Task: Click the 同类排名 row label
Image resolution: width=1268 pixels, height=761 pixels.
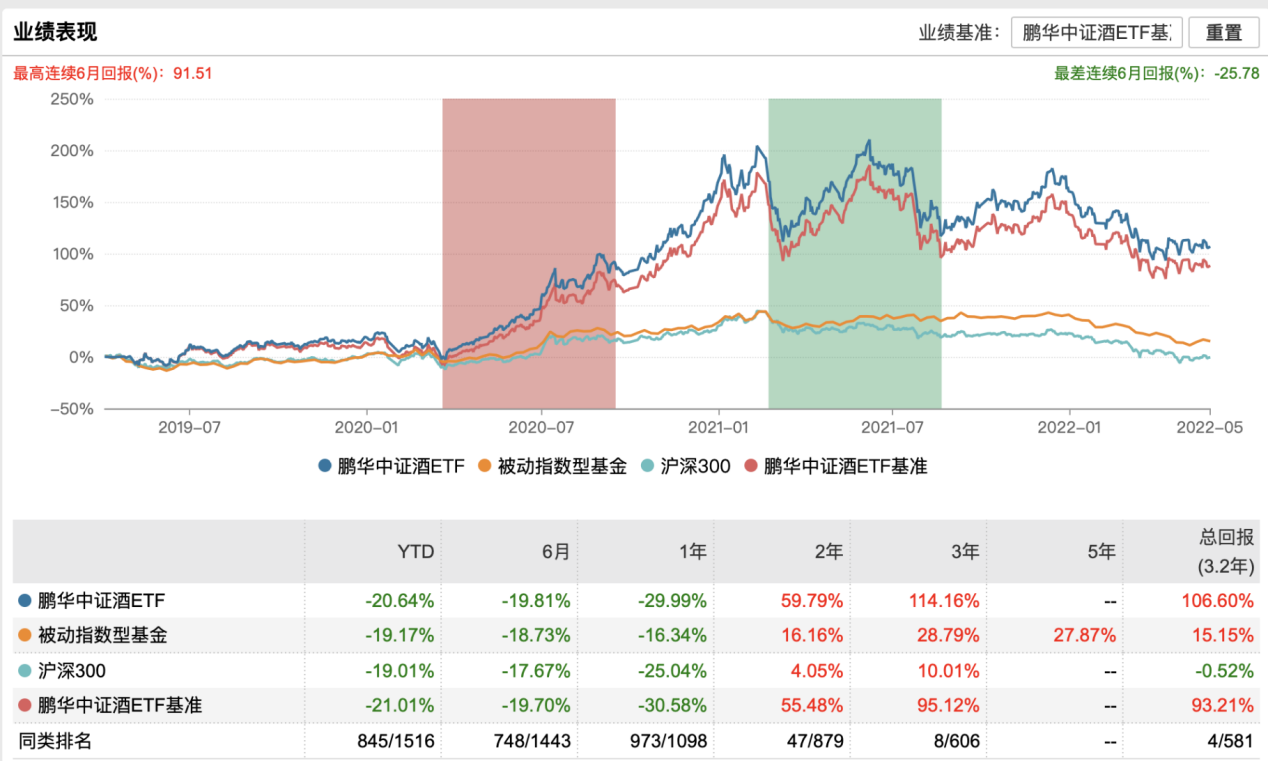Action: click(55, 741)
